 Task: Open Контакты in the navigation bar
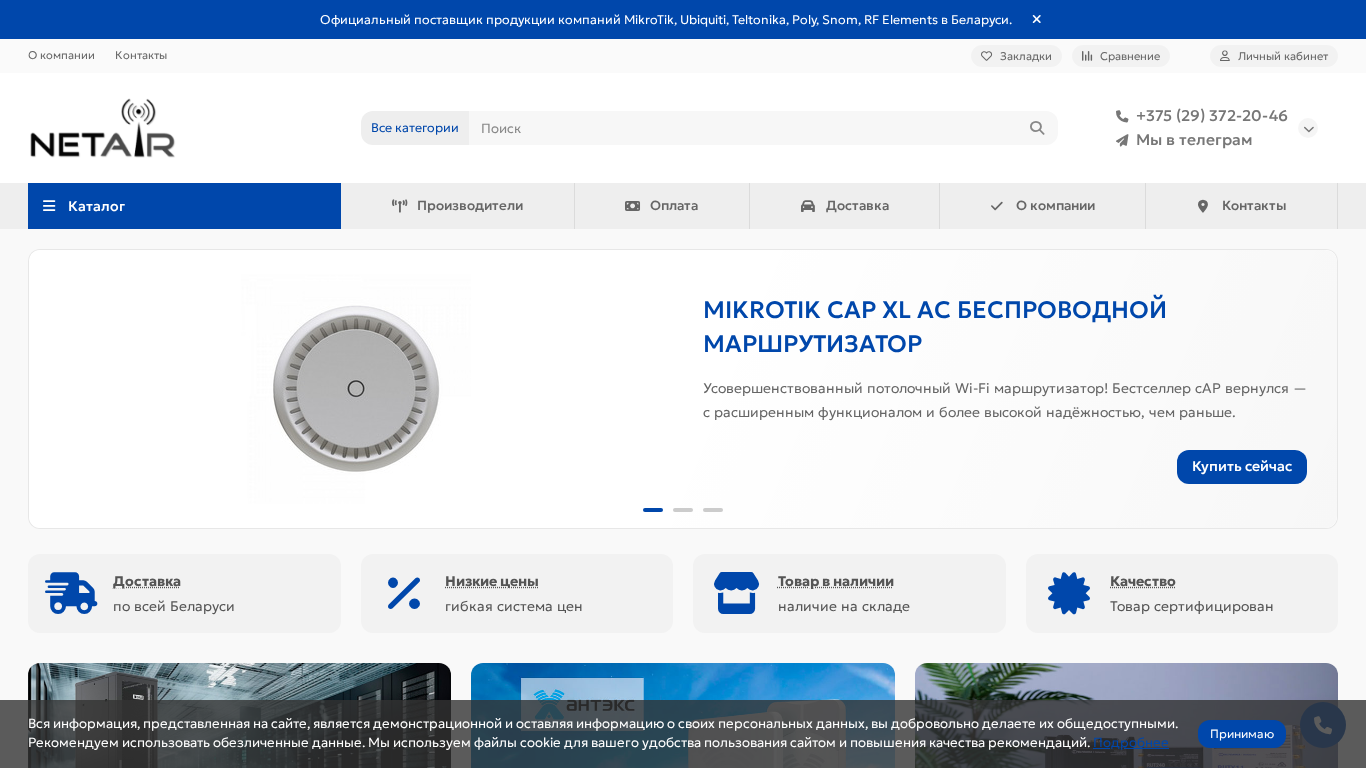tap(1242, 206)
